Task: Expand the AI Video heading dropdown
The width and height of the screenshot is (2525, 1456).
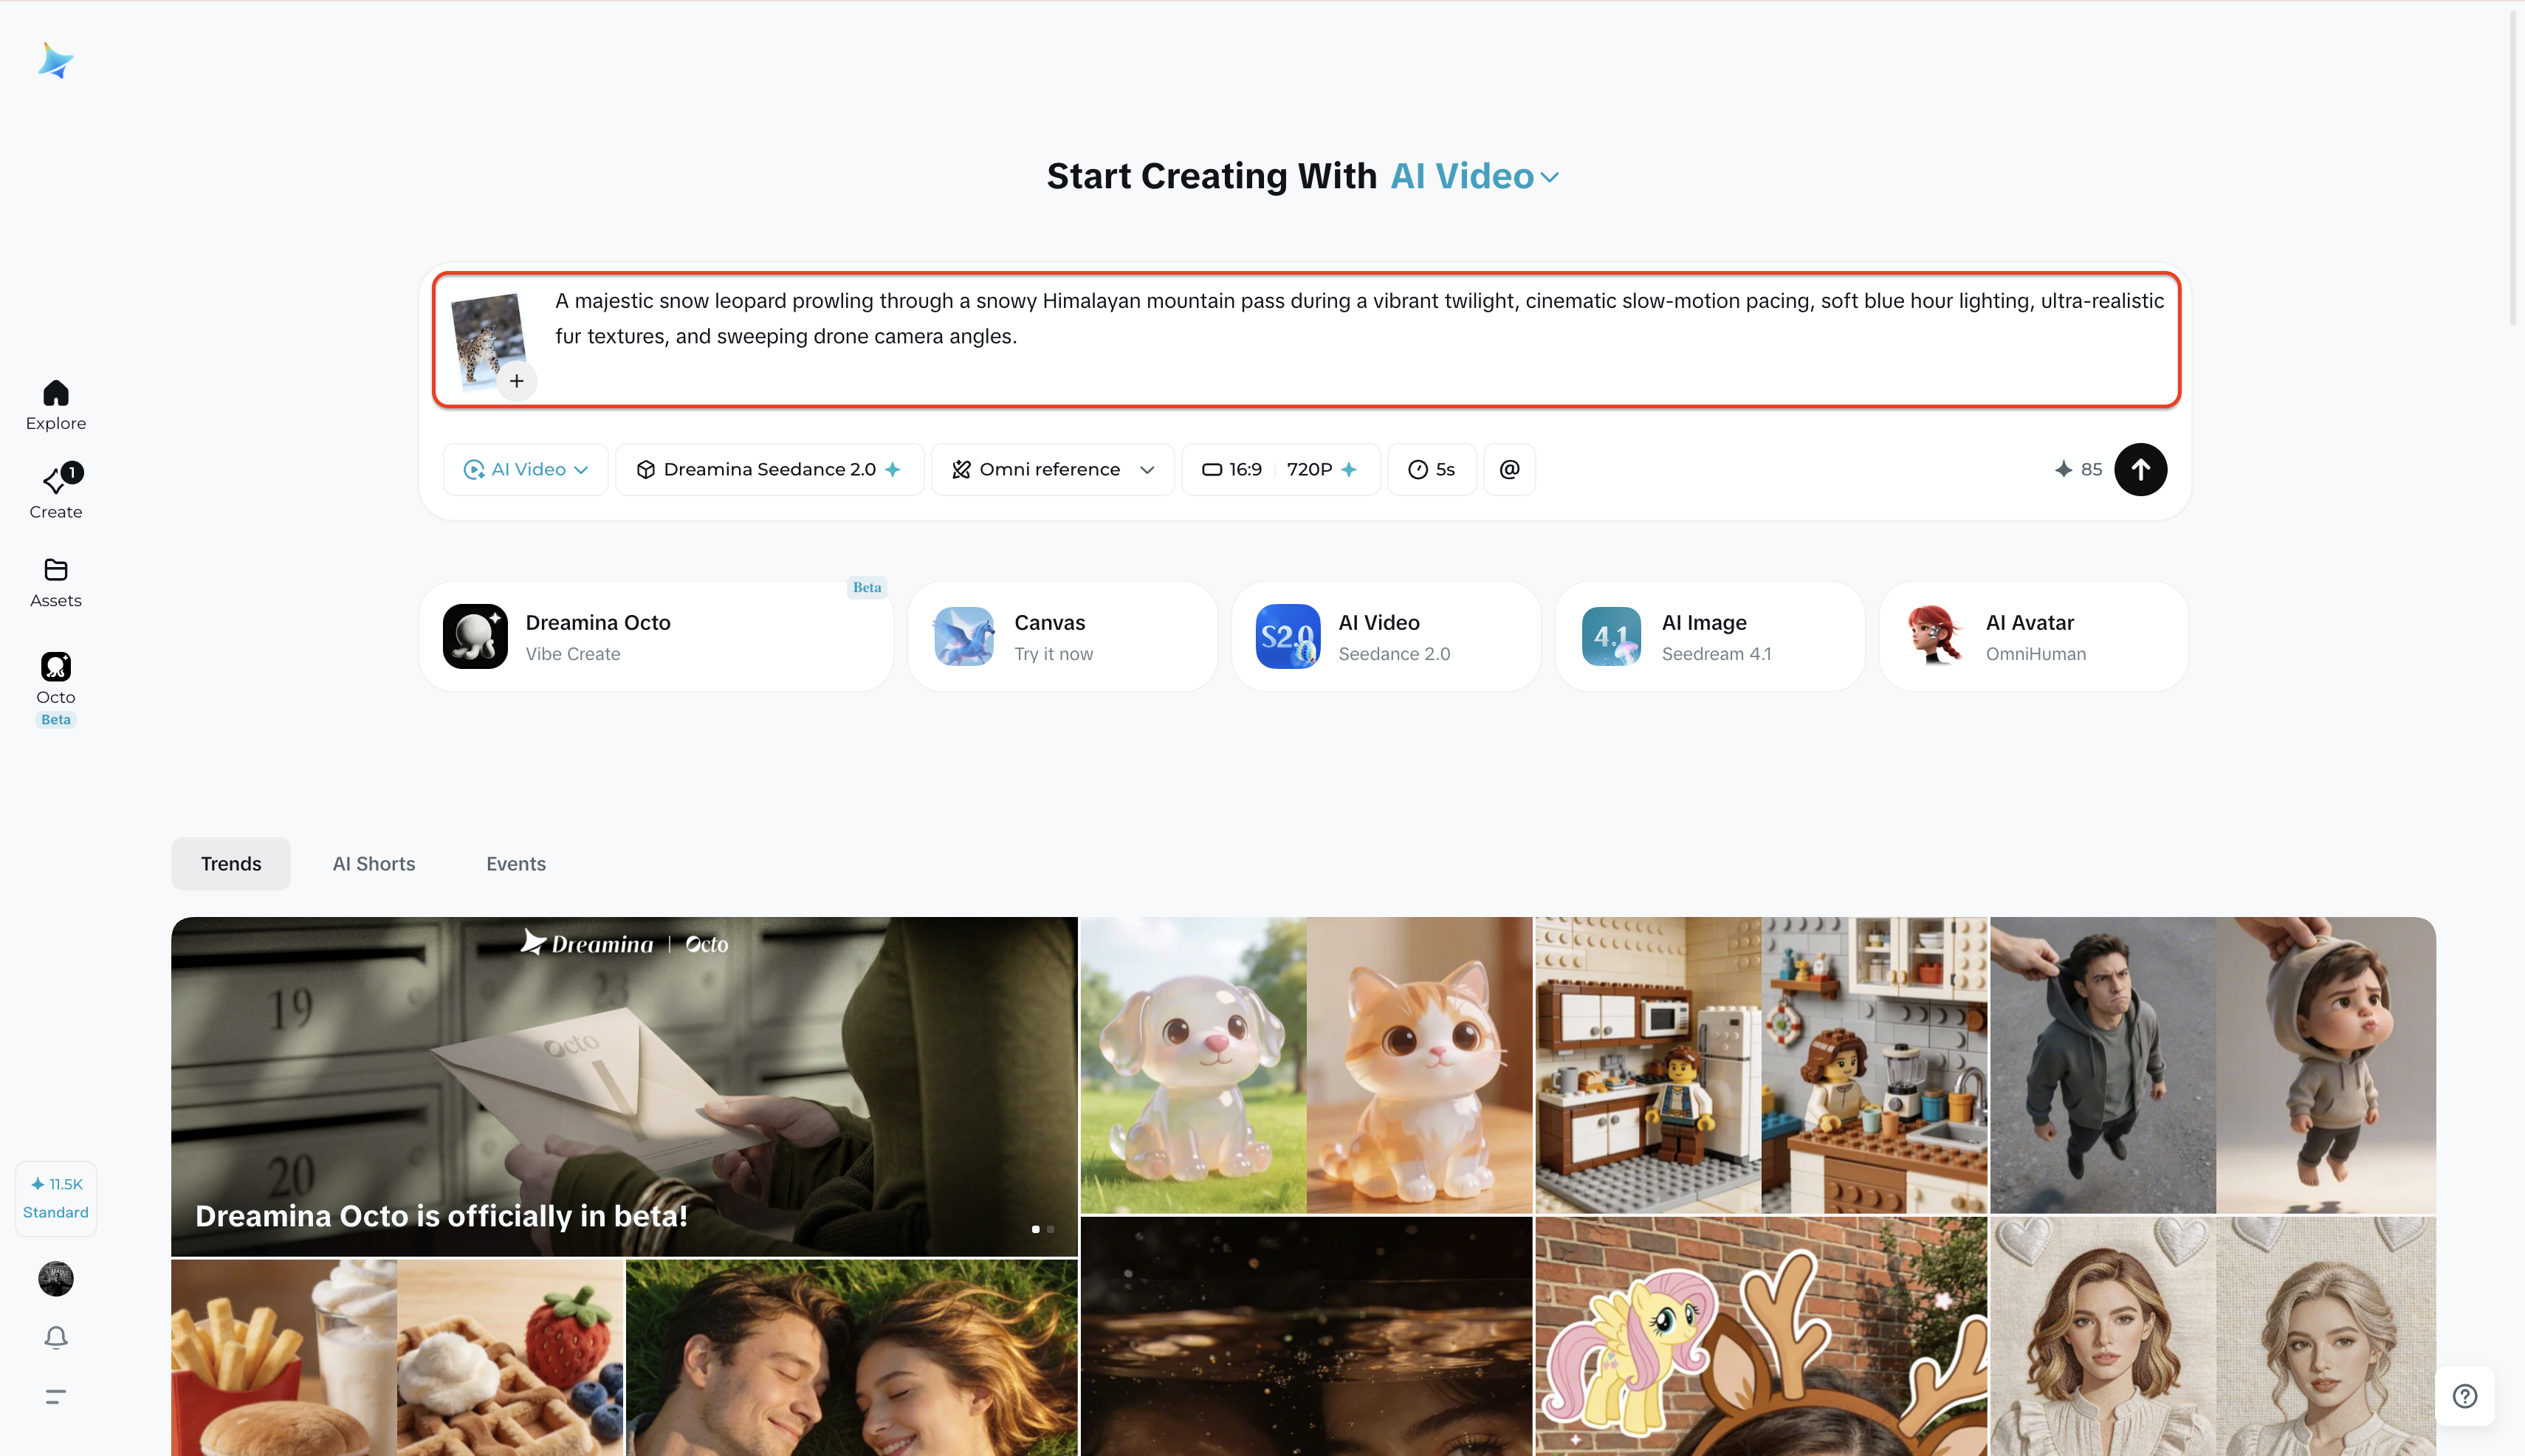Action: 1475,177
